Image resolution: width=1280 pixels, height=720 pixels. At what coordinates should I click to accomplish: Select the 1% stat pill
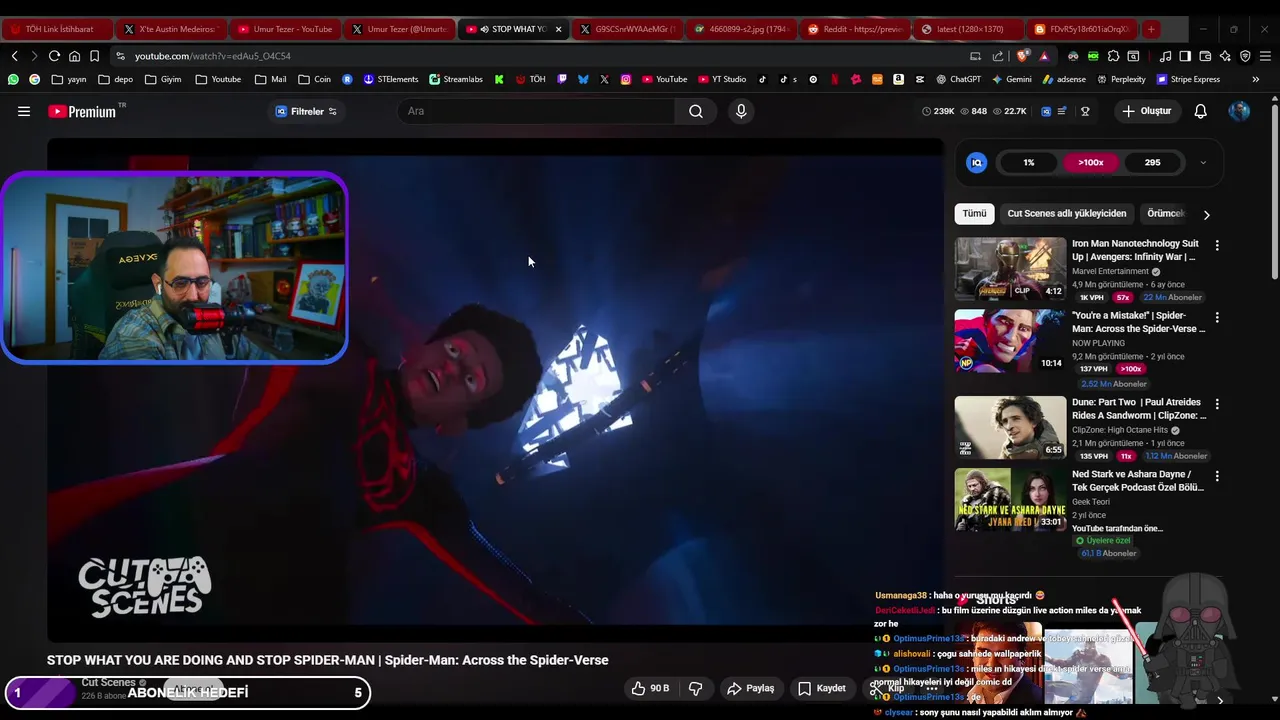pyautogui.click(x=1029, y=162)
